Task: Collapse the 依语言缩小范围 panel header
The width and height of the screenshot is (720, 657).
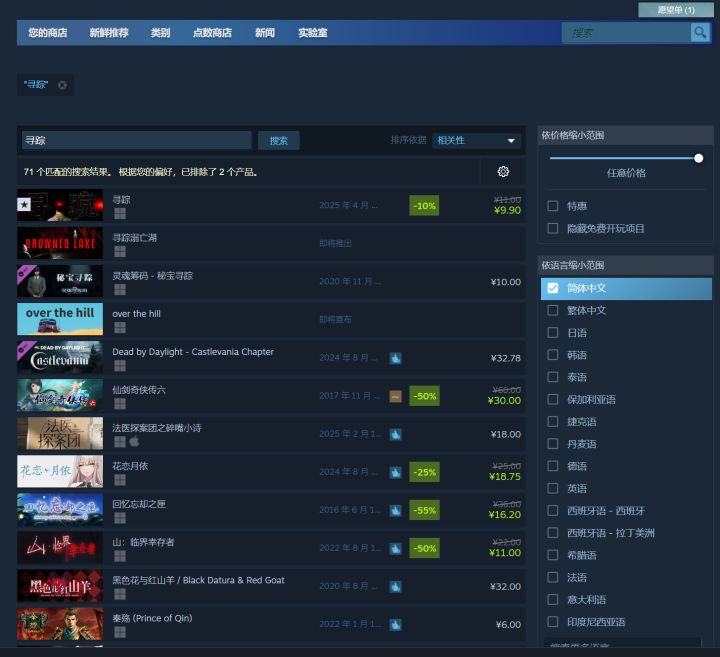Action: [625, 265]
